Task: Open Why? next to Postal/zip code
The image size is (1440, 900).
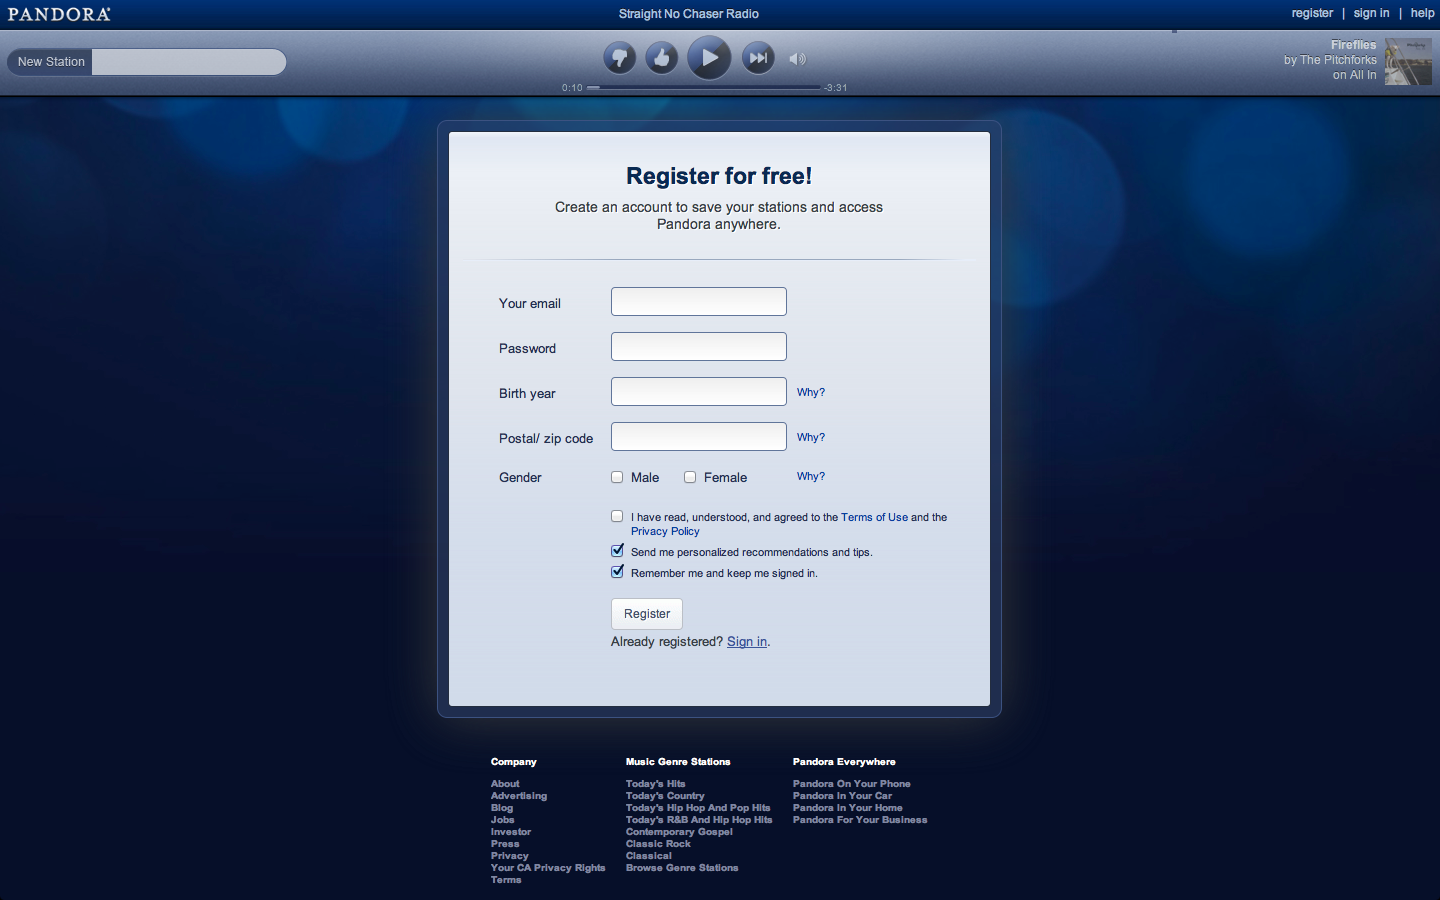Action: pos(811,437)
